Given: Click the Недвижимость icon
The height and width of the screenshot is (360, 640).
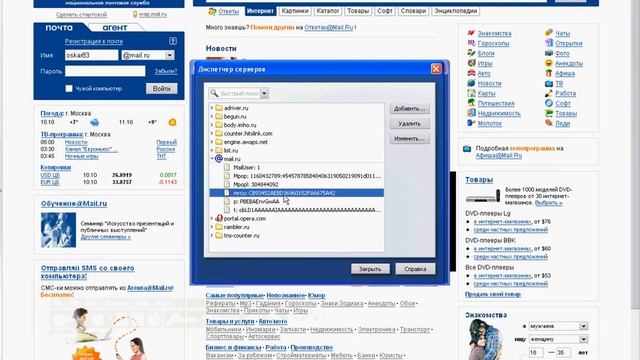Looking at the screenshot, I should pyautogui.click(x=471, y=113).
